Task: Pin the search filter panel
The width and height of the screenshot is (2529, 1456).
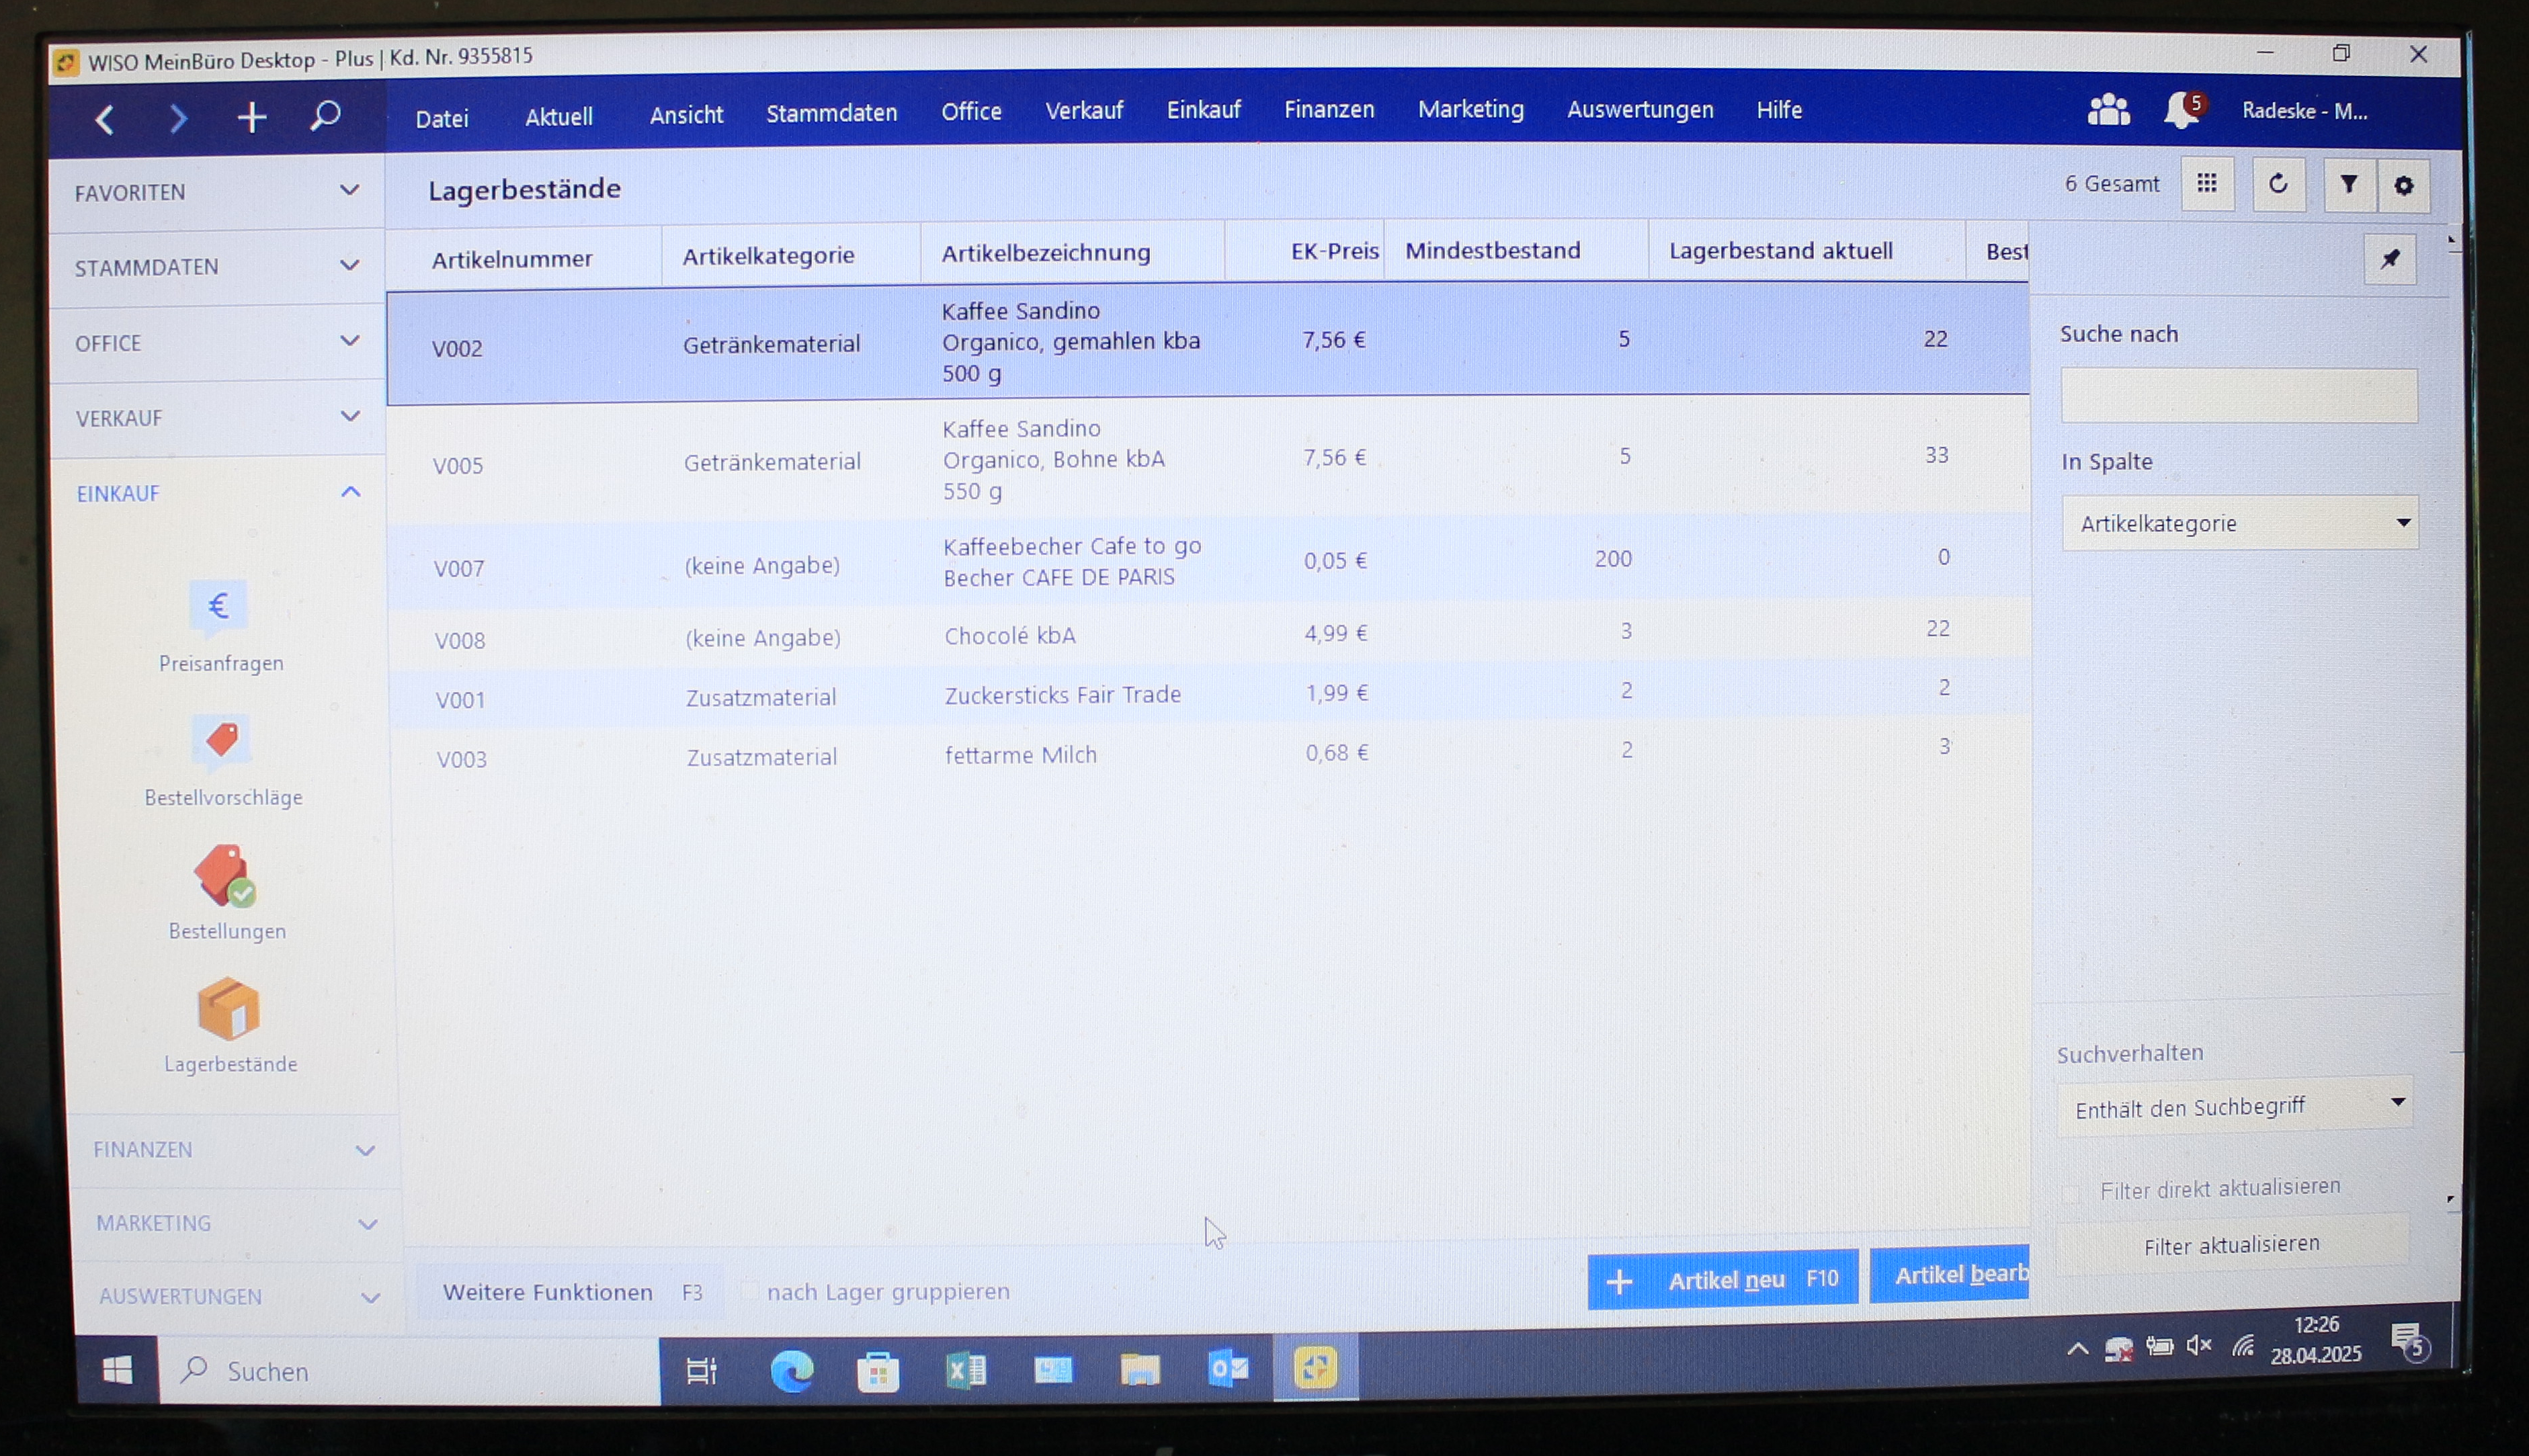Action: pyautogui.click(x=2389, y=259)
